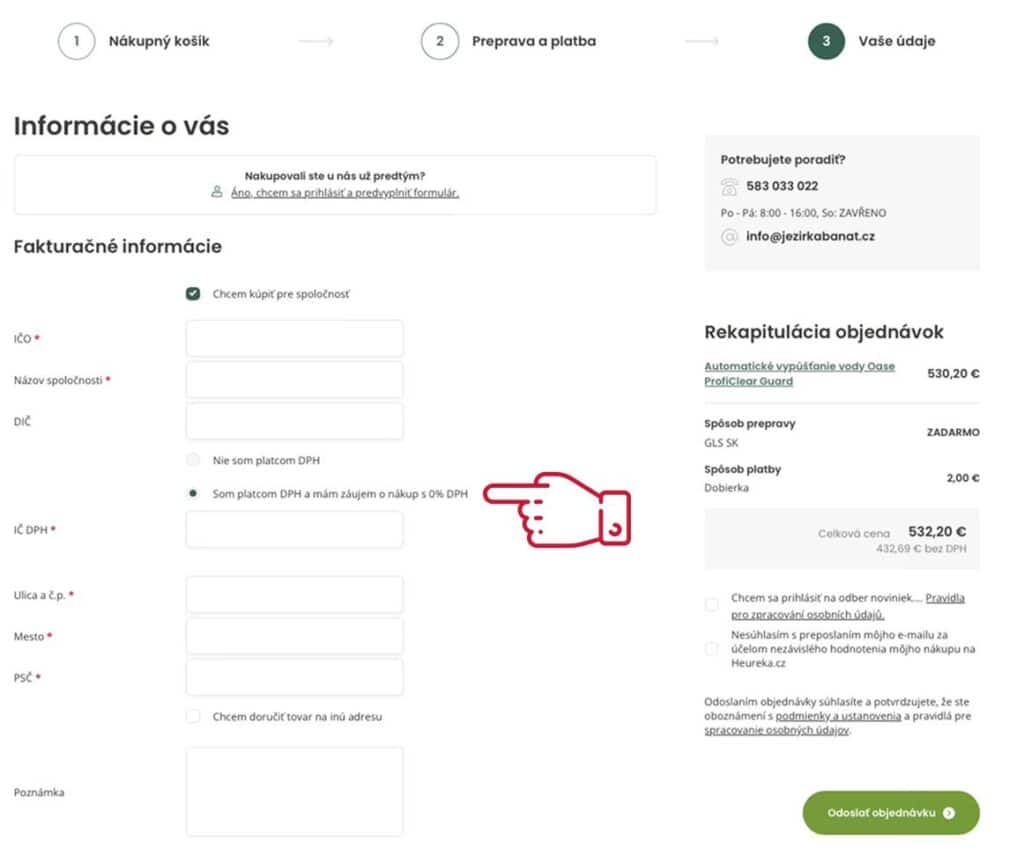Click the user icon next to the login link
The image size is (1024, 864).
[217, 193]
